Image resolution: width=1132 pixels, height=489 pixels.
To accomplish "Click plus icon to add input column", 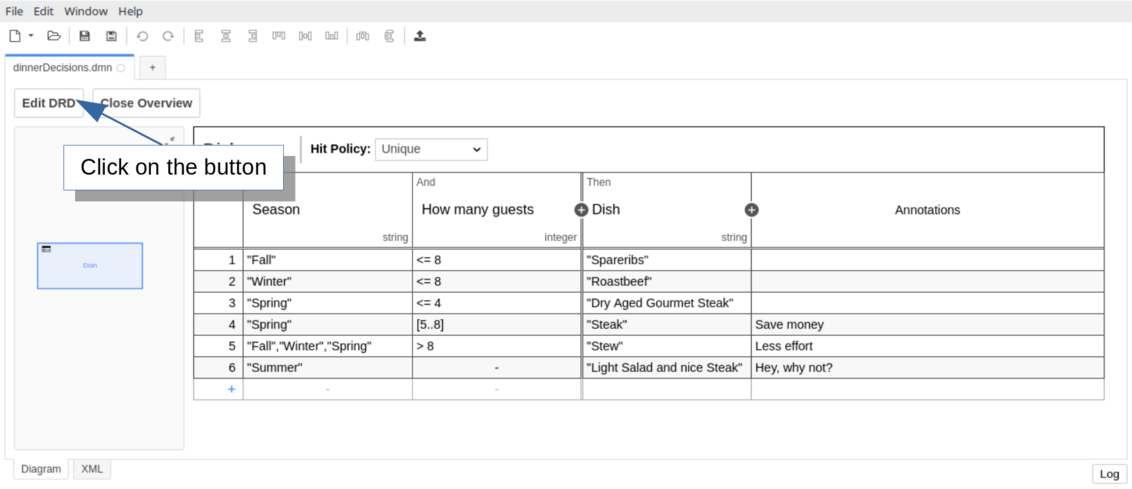I will (581, 210).
